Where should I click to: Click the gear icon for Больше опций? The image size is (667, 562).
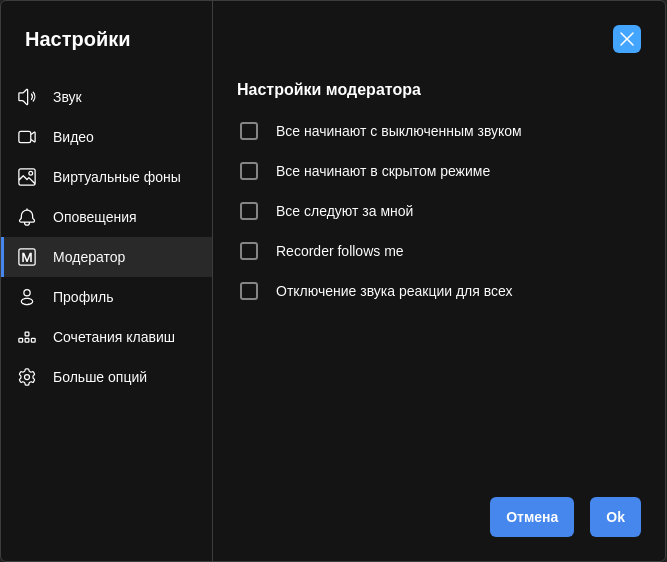pos(27,377)
